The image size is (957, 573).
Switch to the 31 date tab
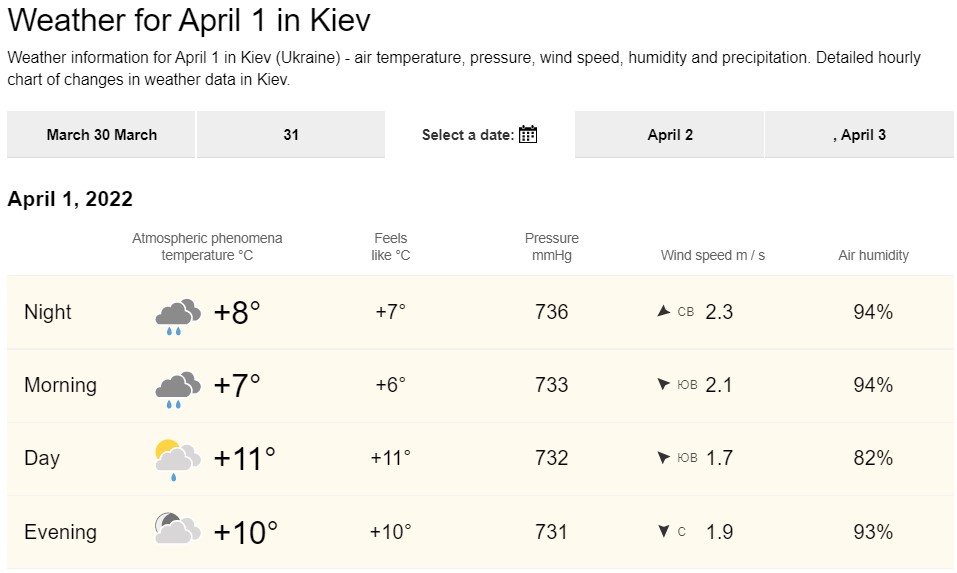pos(291,135)
